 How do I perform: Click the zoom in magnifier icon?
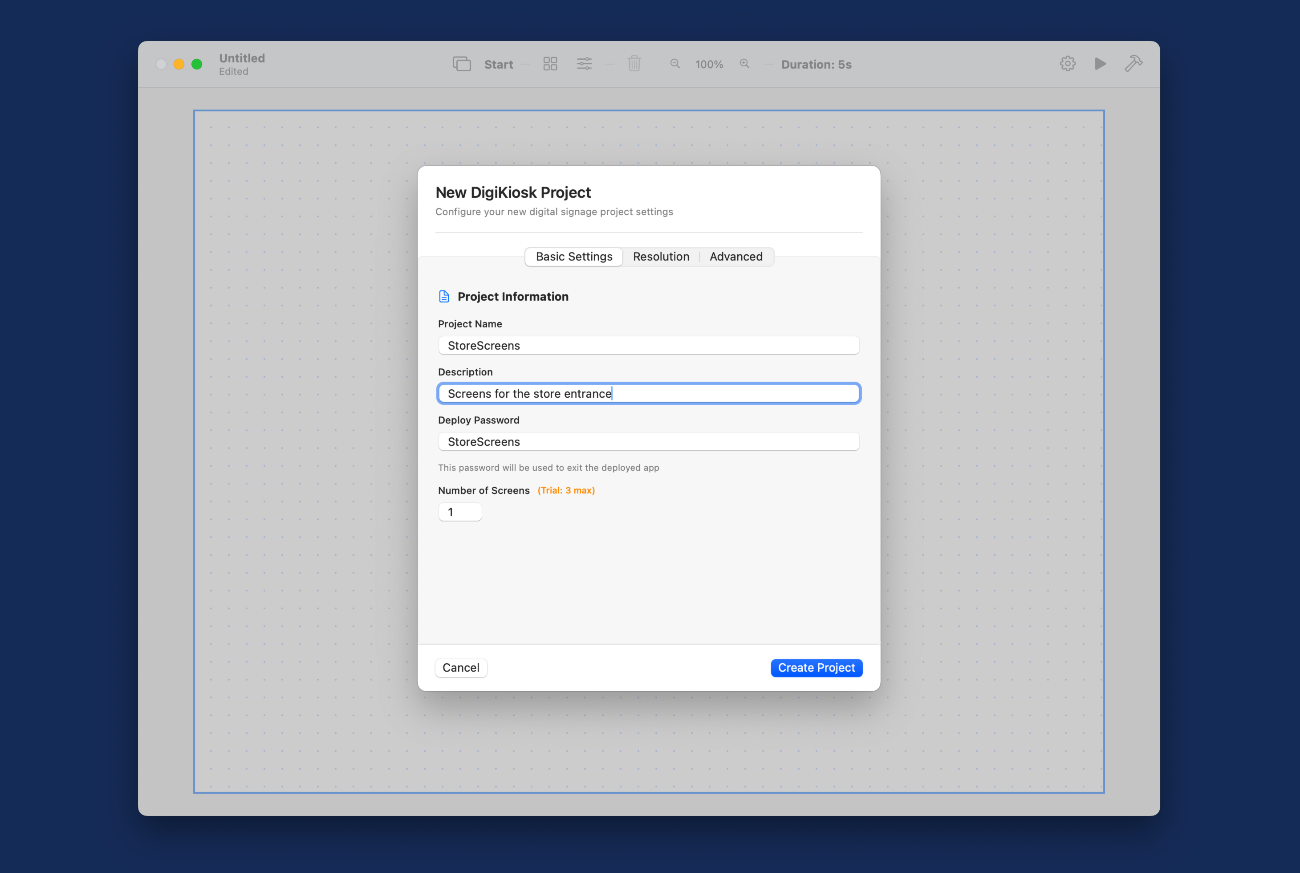point(744,64)
